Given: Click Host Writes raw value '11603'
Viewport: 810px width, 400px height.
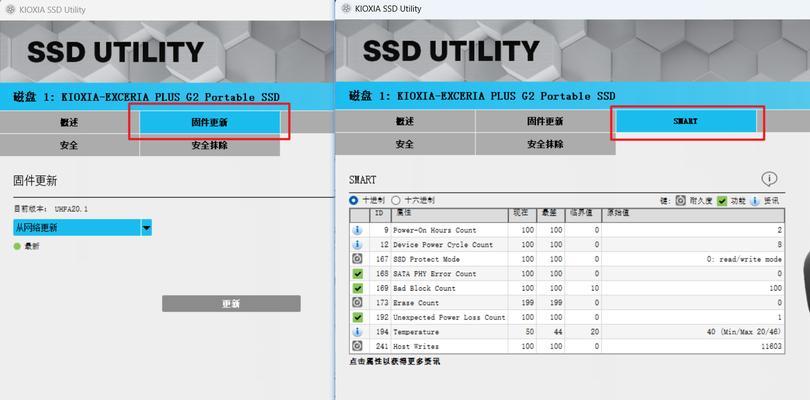Looking at the screenshot, I should point(772,346).
